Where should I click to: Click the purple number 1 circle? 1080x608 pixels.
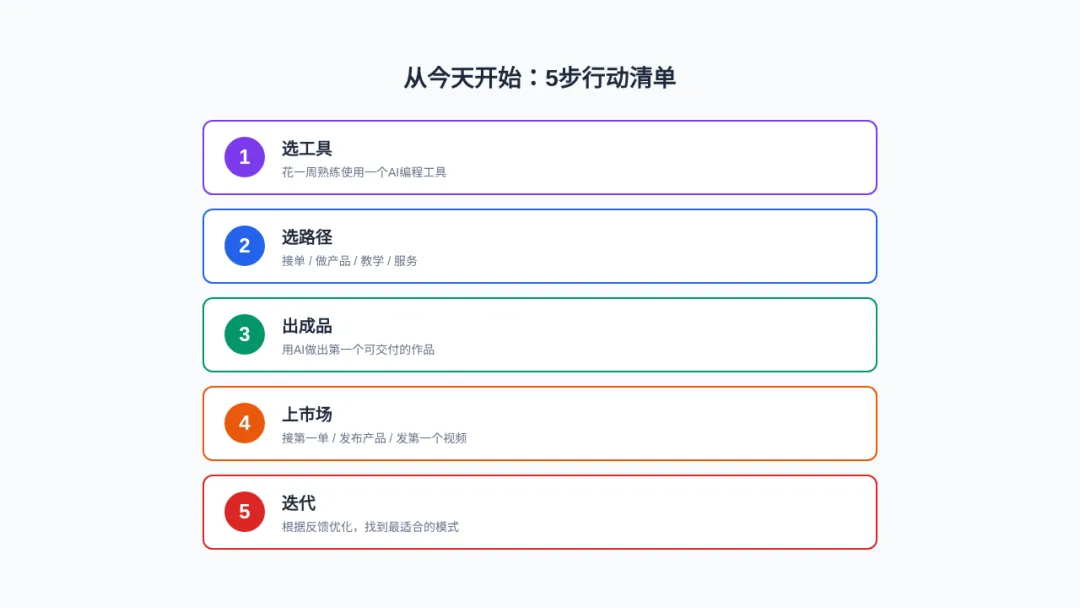point(245,157)
